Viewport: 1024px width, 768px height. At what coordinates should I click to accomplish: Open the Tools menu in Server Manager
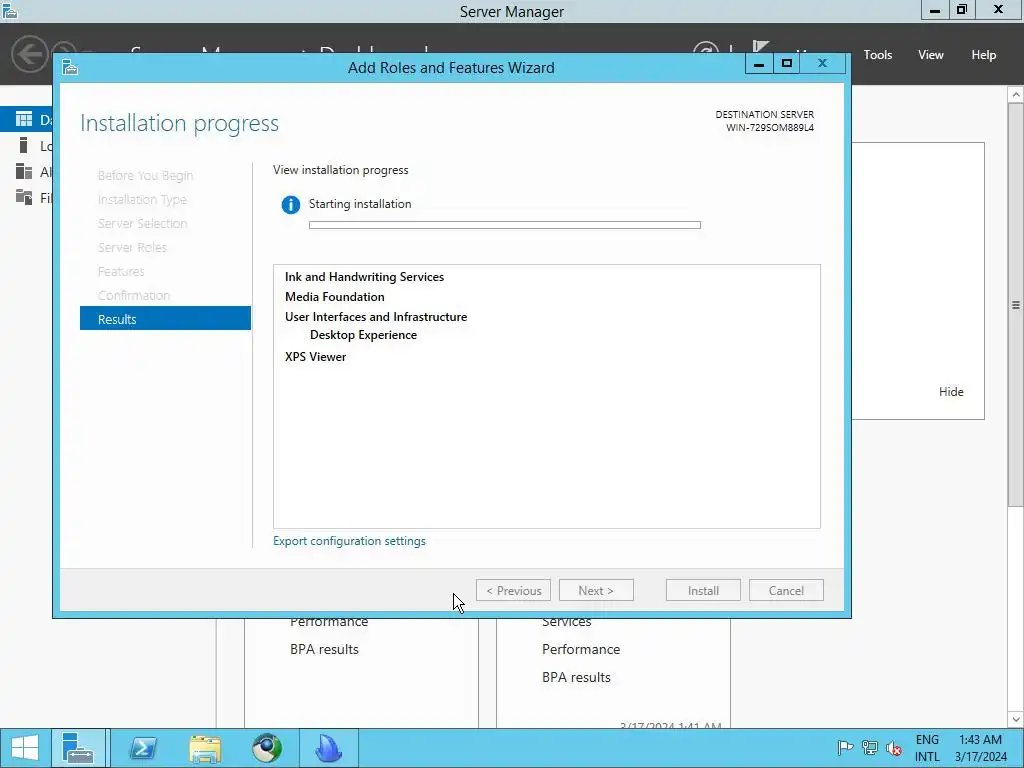[x=878, y=55]
